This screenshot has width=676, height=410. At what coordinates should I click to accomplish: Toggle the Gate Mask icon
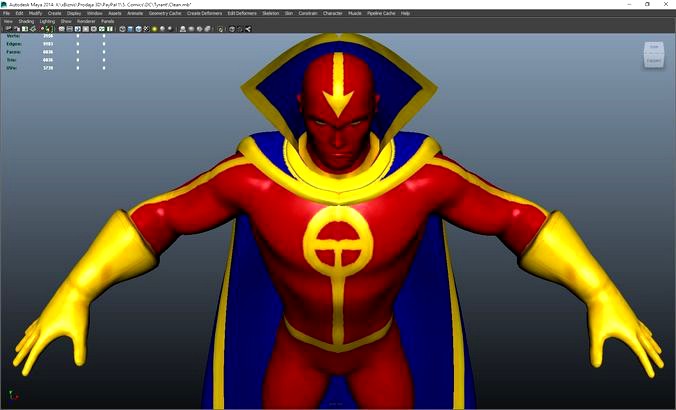click(85, 29)
